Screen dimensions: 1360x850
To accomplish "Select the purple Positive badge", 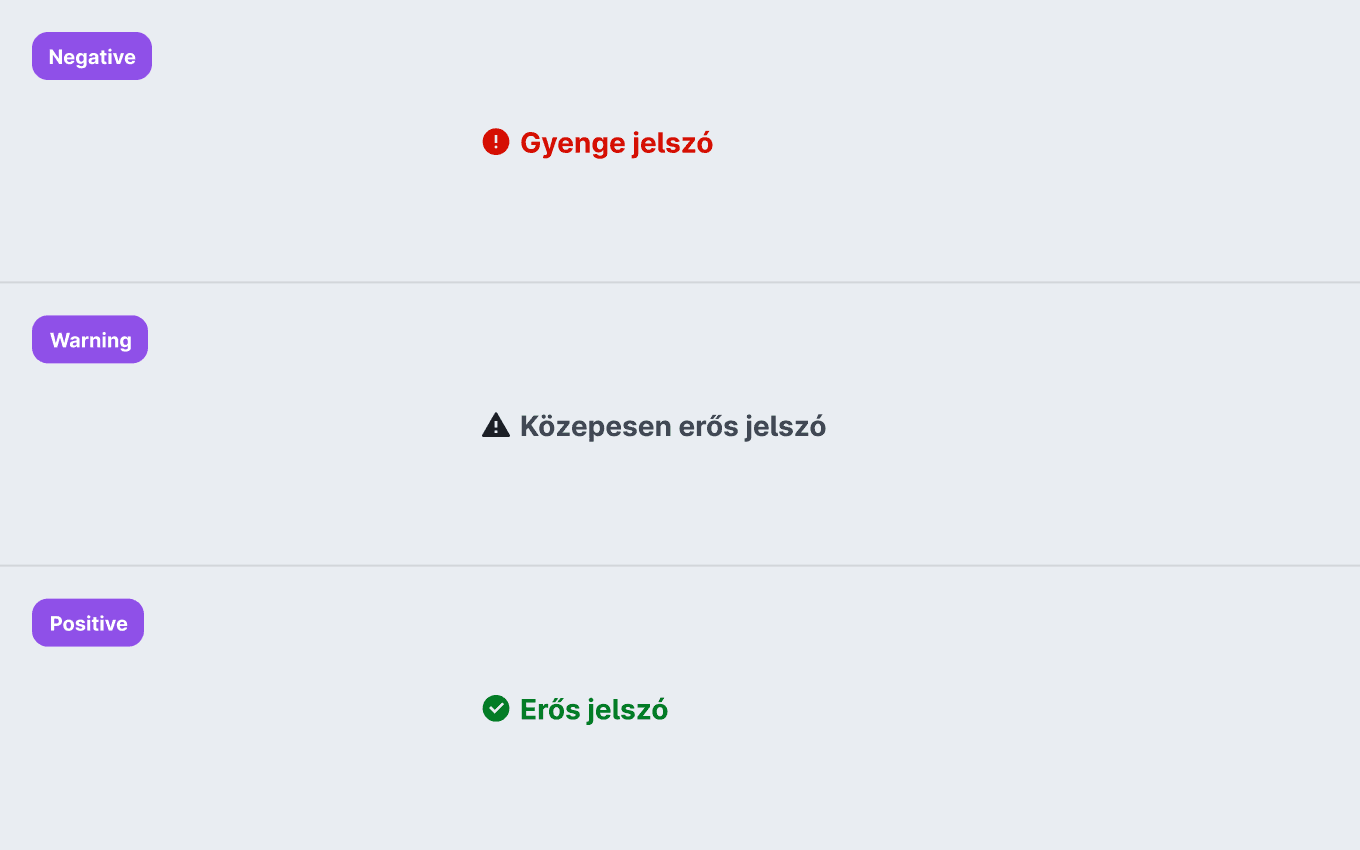I will coord(88,623).
